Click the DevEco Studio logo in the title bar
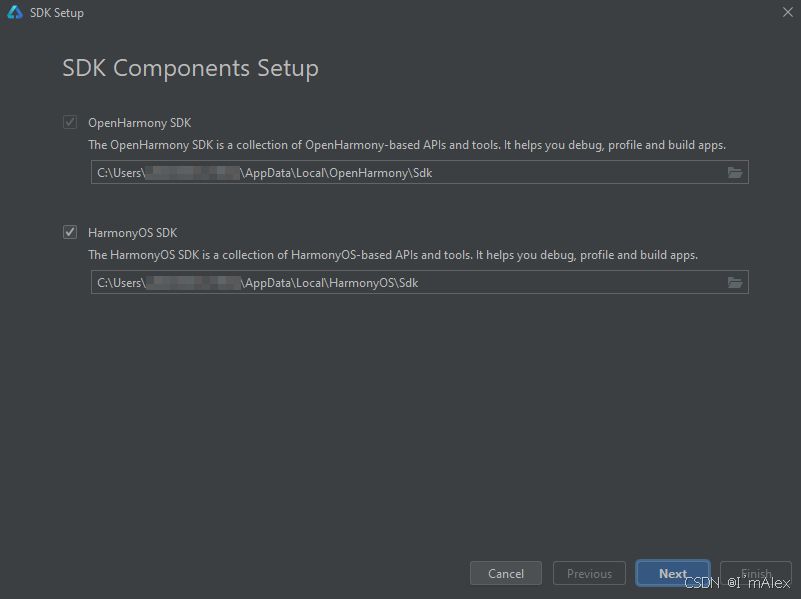 tap(15, 12)
